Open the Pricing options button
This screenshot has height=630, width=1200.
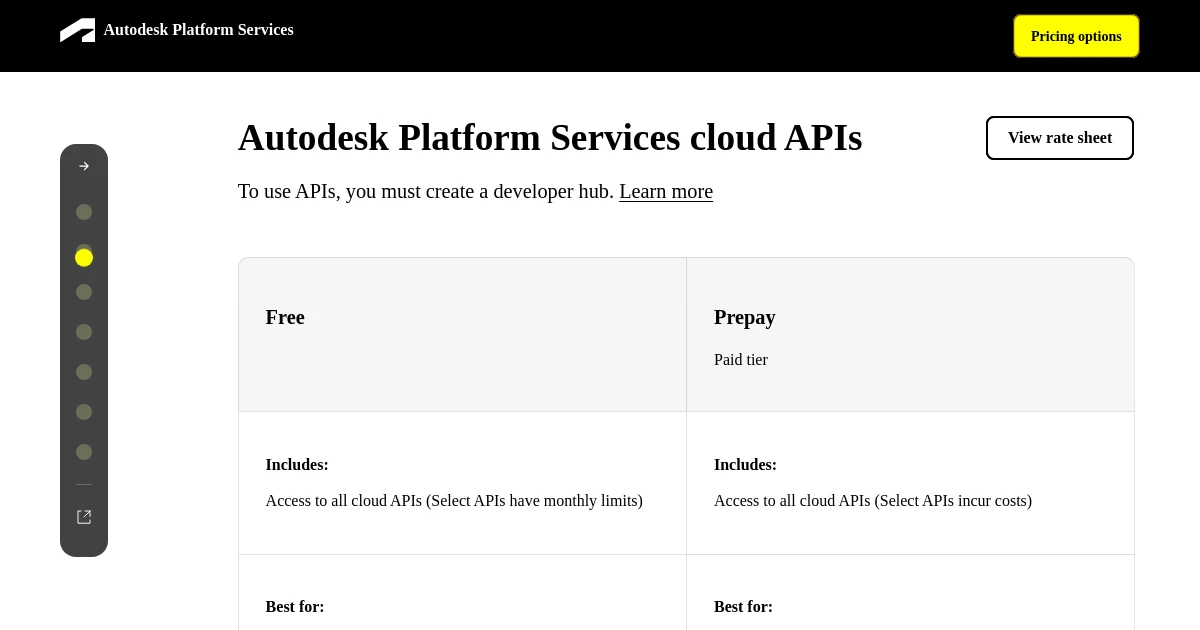1076,36
